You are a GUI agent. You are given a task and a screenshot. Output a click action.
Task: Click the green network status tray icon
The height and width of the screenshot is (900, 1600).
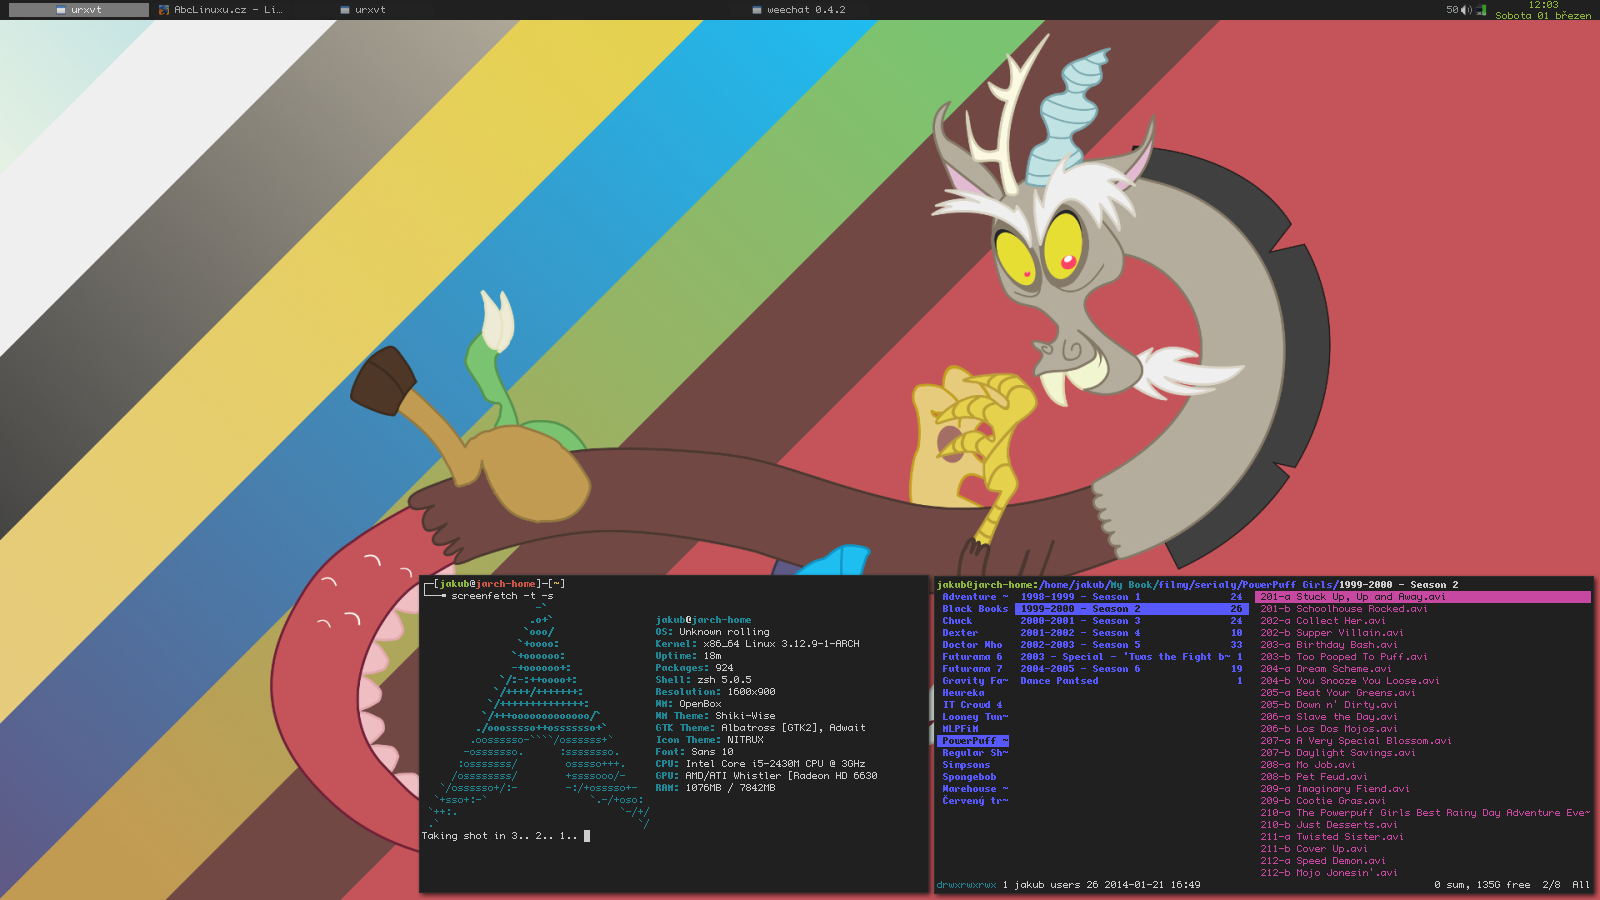coord(1481,10)
